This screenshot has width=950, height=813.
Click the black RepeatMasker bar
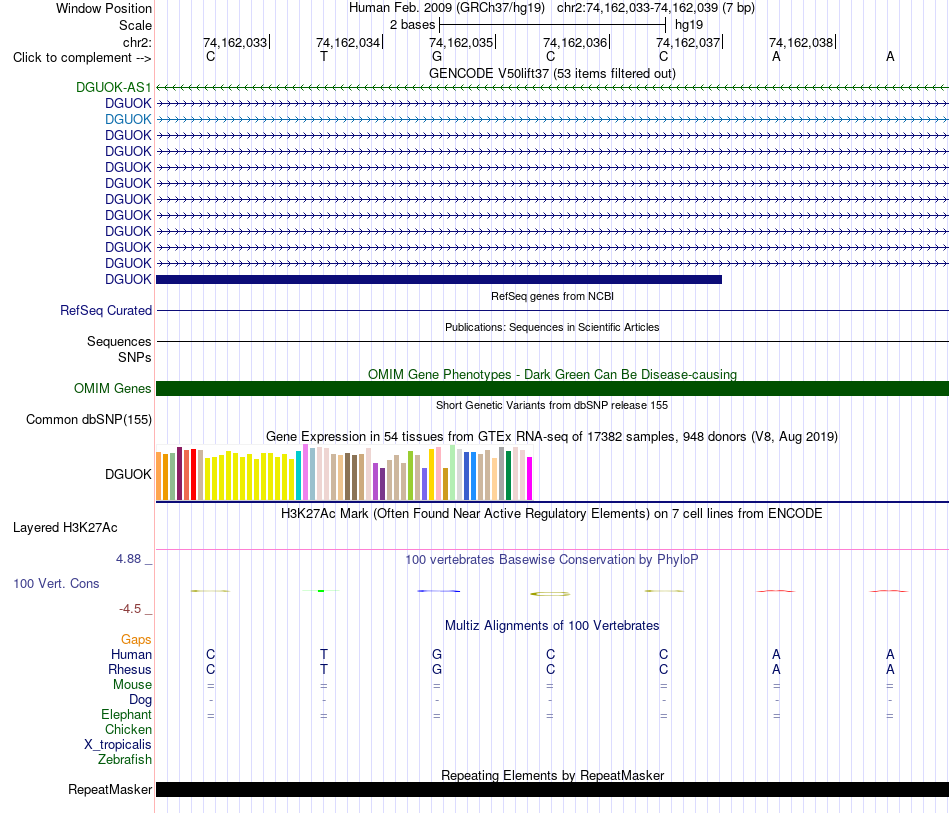click(552, 789)
